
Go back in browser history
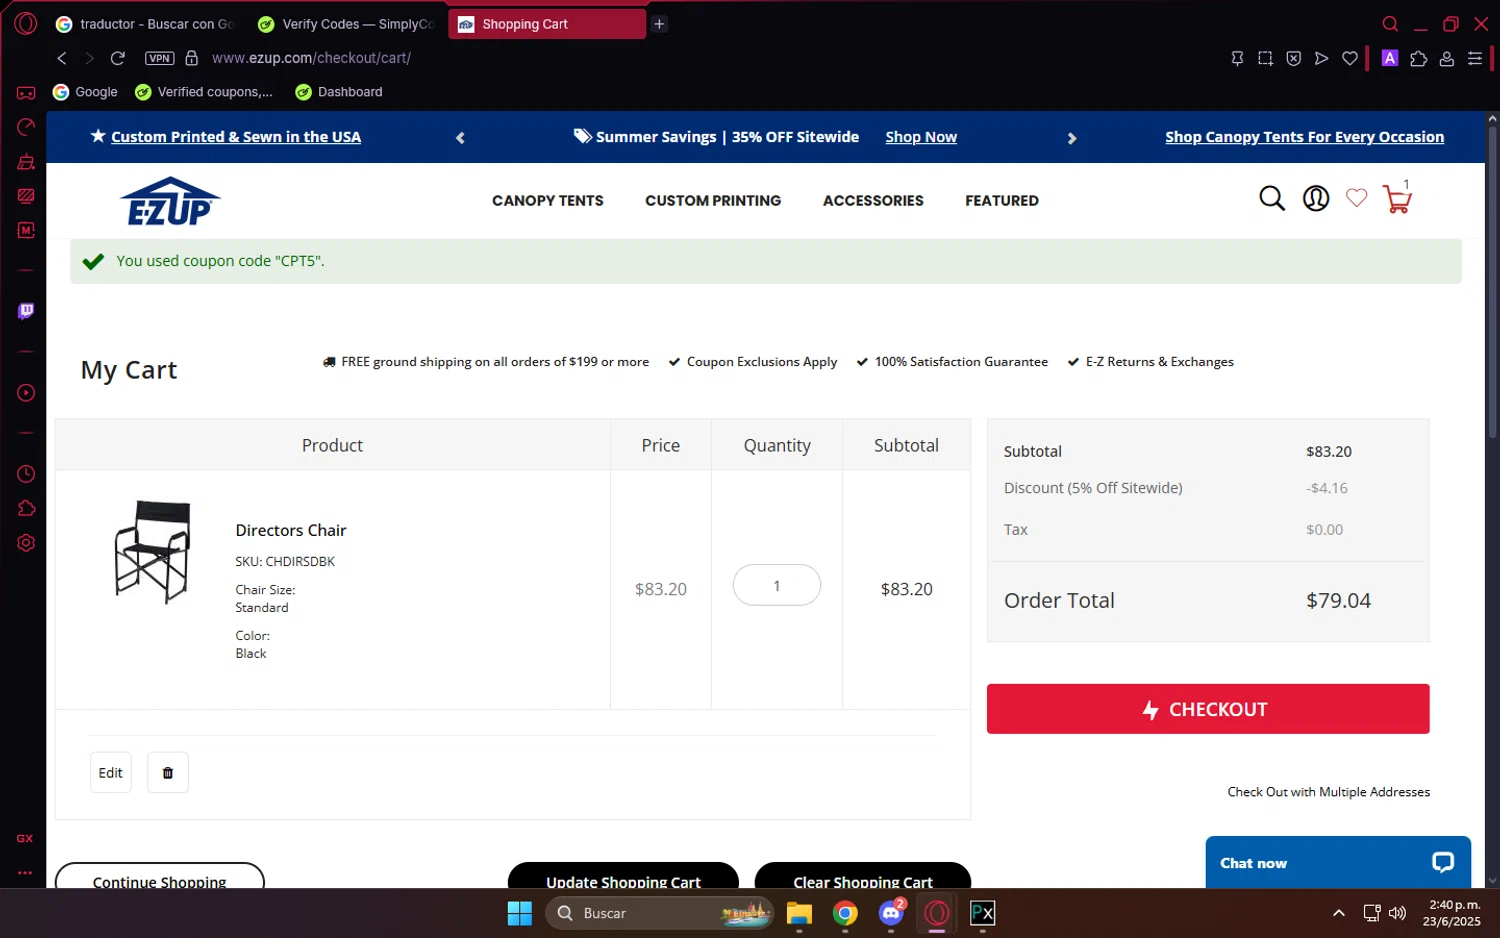[x=62, y=58]
